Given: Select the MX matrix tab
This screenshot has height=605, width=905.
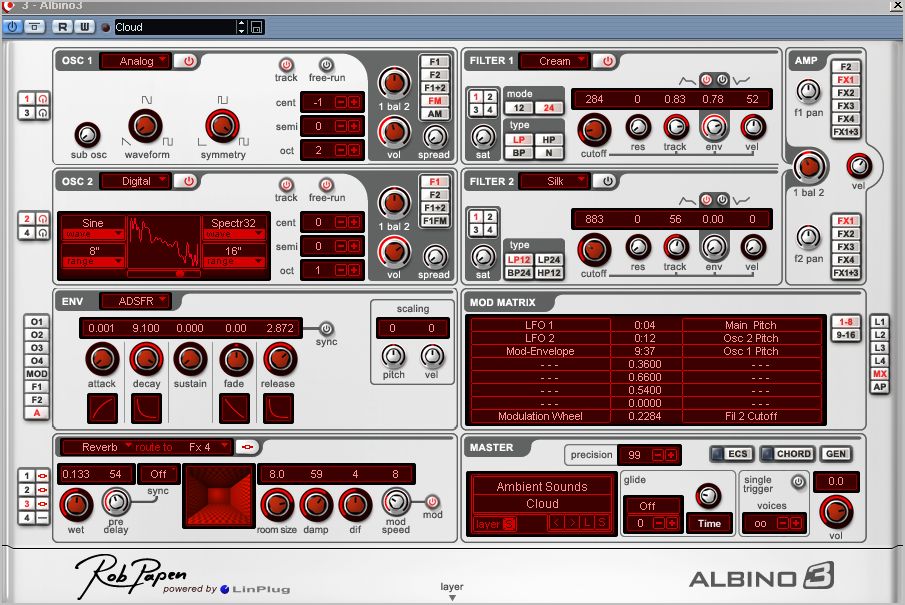Looking at the screenshot, I should 880,374.
